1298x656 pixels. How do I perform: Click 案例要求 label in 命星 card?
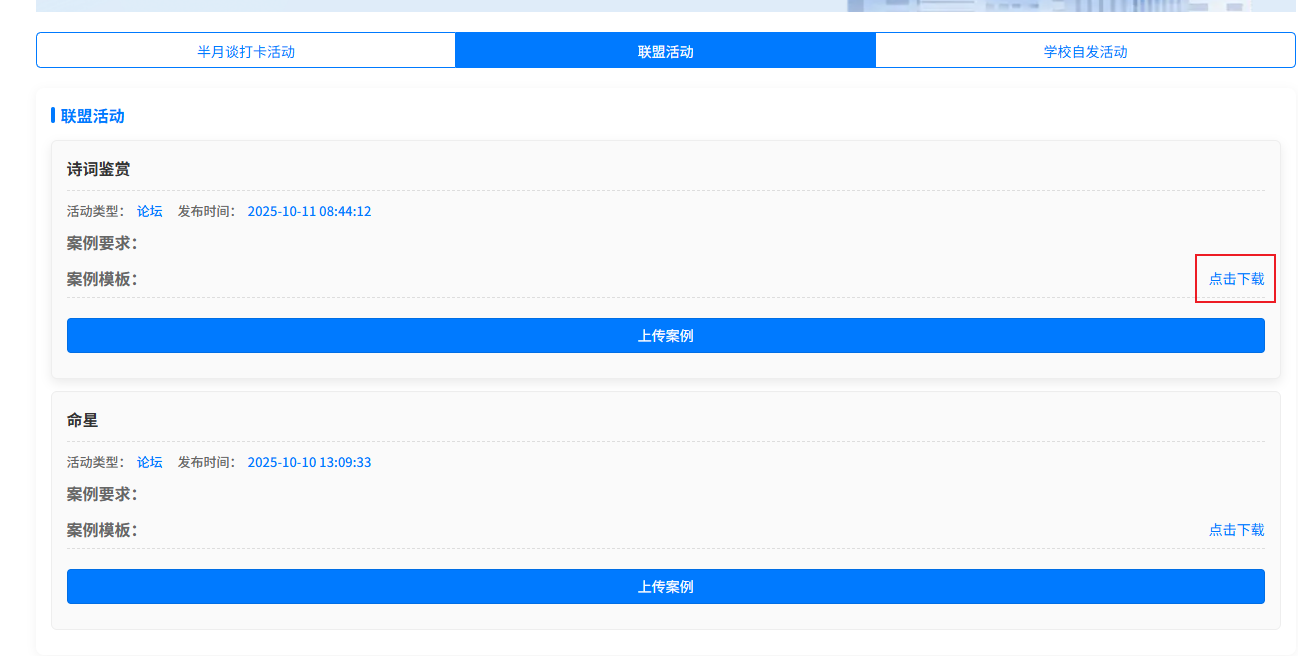[x=101, y=494]
